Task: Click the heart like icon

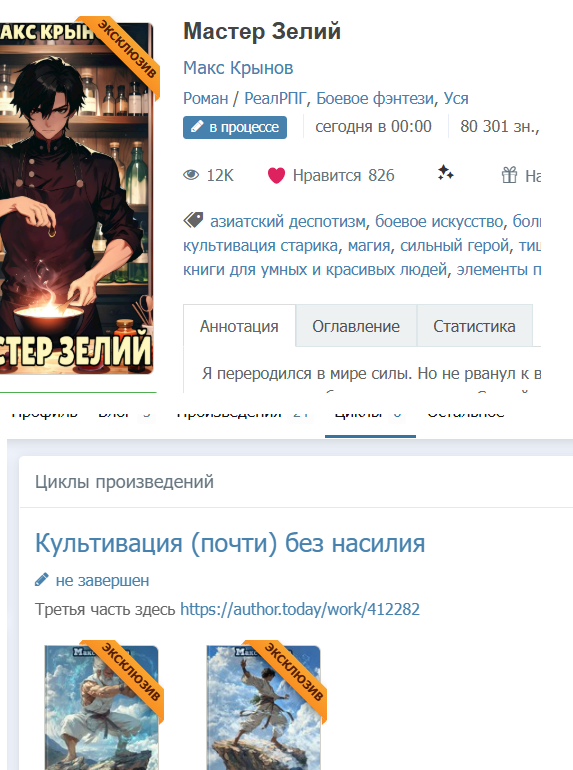Action: pyautogui.click(x=276, y=175)
